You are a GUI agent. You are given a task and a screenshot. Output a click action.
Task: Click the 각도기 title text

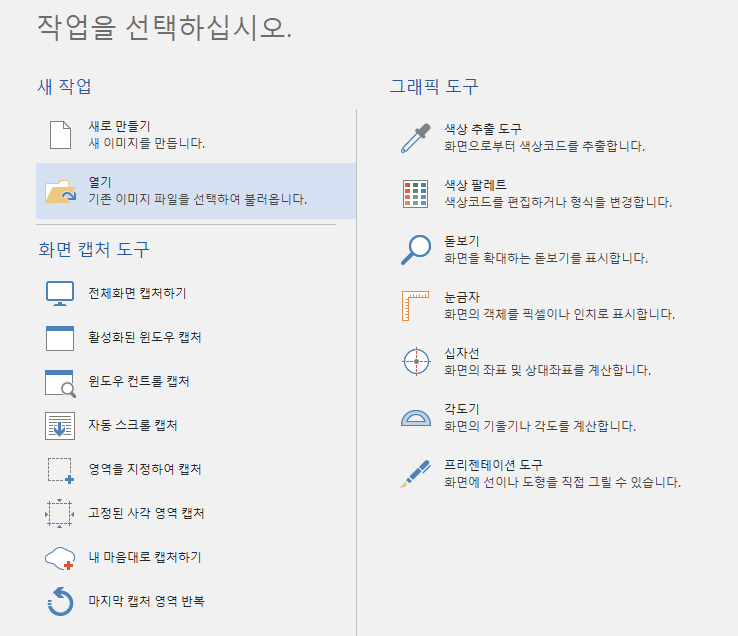(462, 409)
